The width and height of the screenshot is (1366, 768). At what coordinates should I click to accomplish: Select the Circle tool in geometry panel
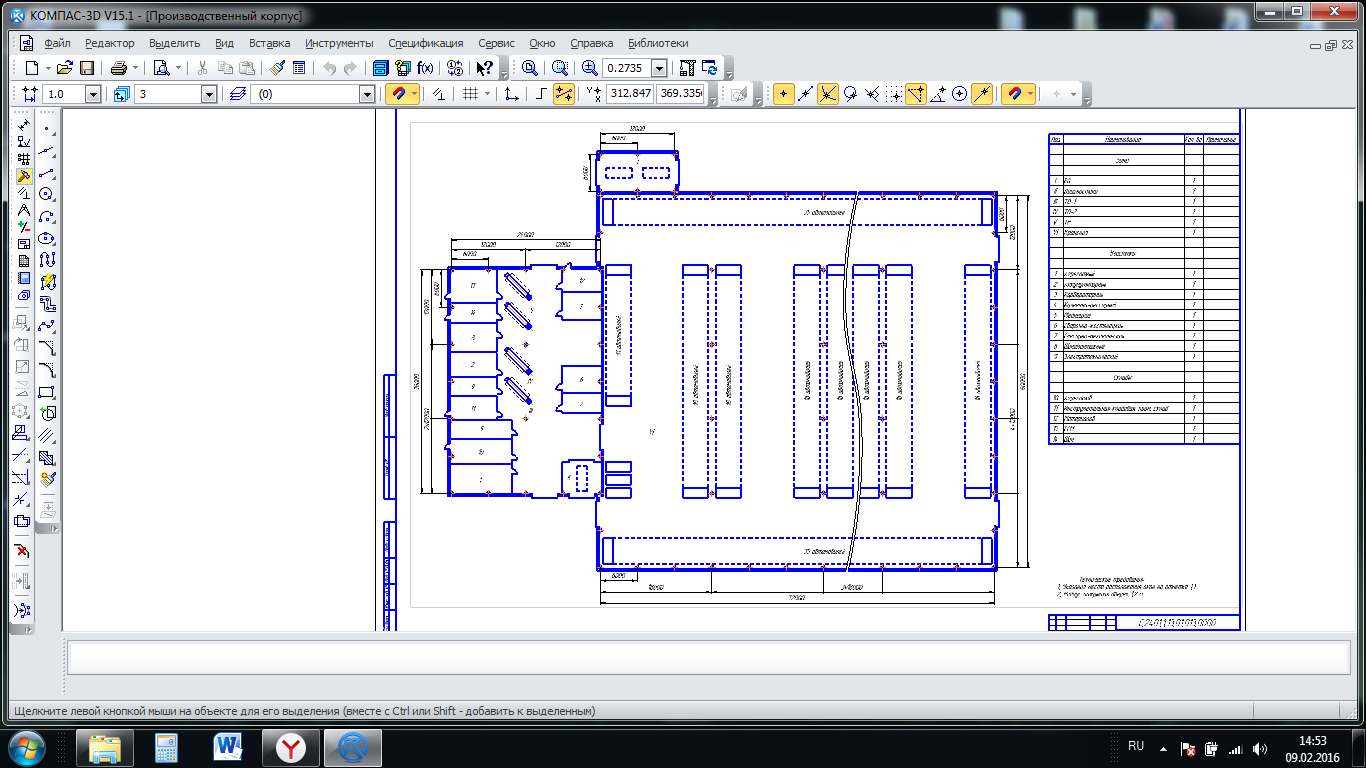click(46, 194)
